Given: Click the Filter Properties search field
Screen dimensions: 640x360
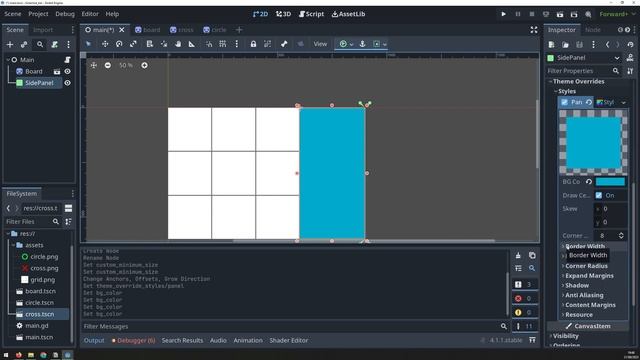Looking at the screenshot, I should tap(584, 71).
